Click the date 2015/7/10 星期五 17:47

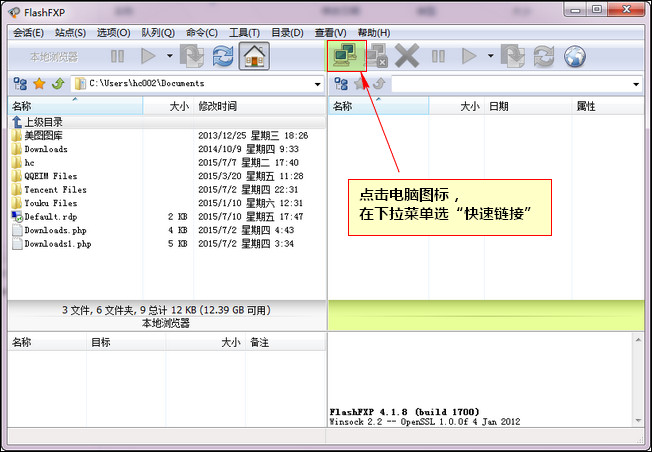(251, 217)
